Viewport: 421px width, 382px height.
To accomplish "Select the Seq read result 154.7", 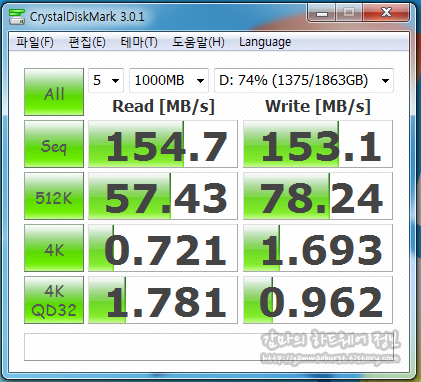I will 163,144.
